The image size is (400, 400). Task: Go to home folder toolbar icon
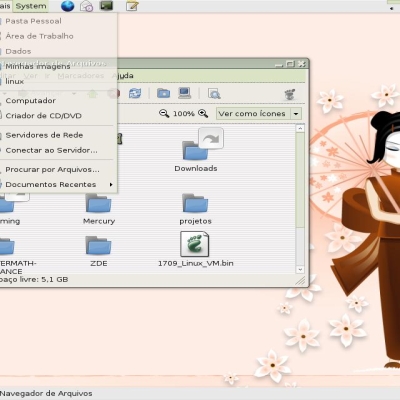point(163,93)
